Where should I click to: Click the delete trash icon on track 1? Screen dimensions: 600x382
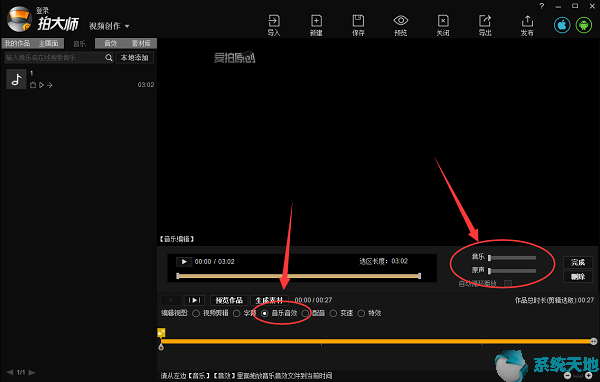coord(33,85)
